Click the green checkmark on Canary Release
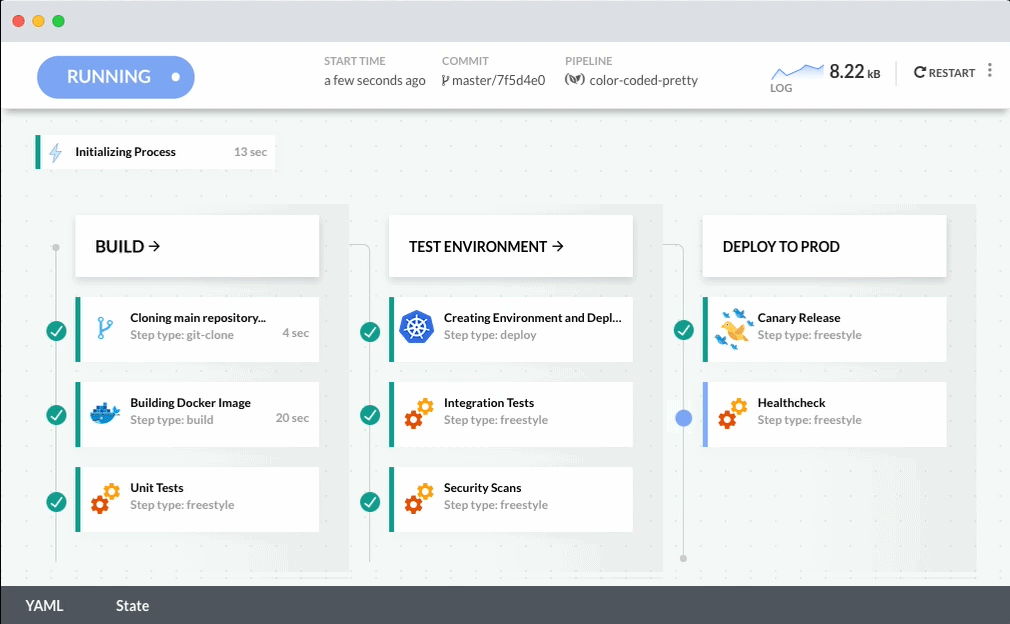The height and width of the screenshot is (624, 1010). (685, 330)
